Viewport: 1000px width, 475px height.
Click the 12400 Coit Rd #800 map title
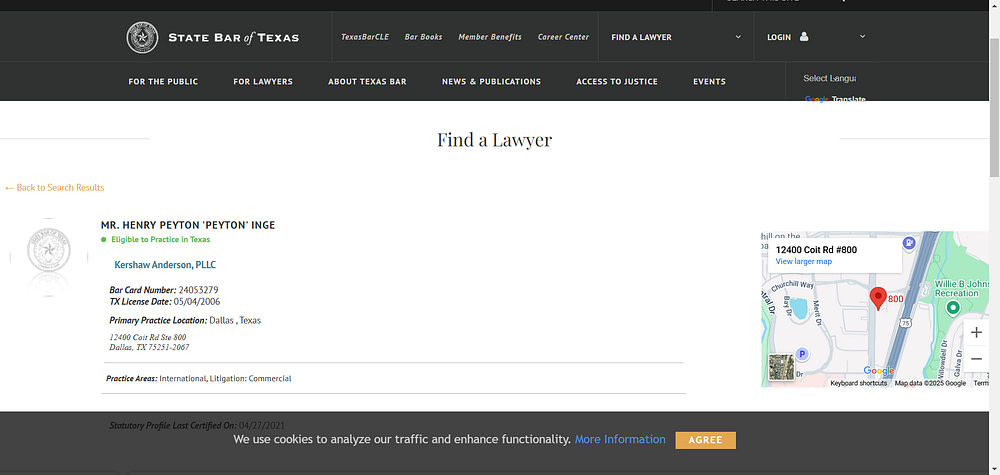(816, 250)
